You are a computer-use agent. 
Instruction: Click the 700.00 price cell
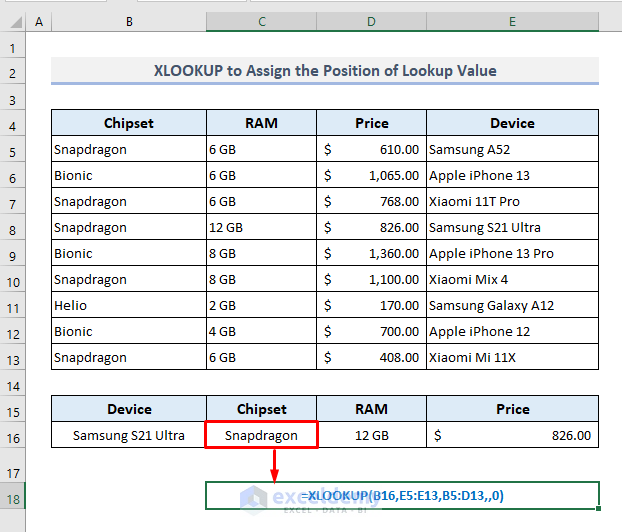[371, 331]
